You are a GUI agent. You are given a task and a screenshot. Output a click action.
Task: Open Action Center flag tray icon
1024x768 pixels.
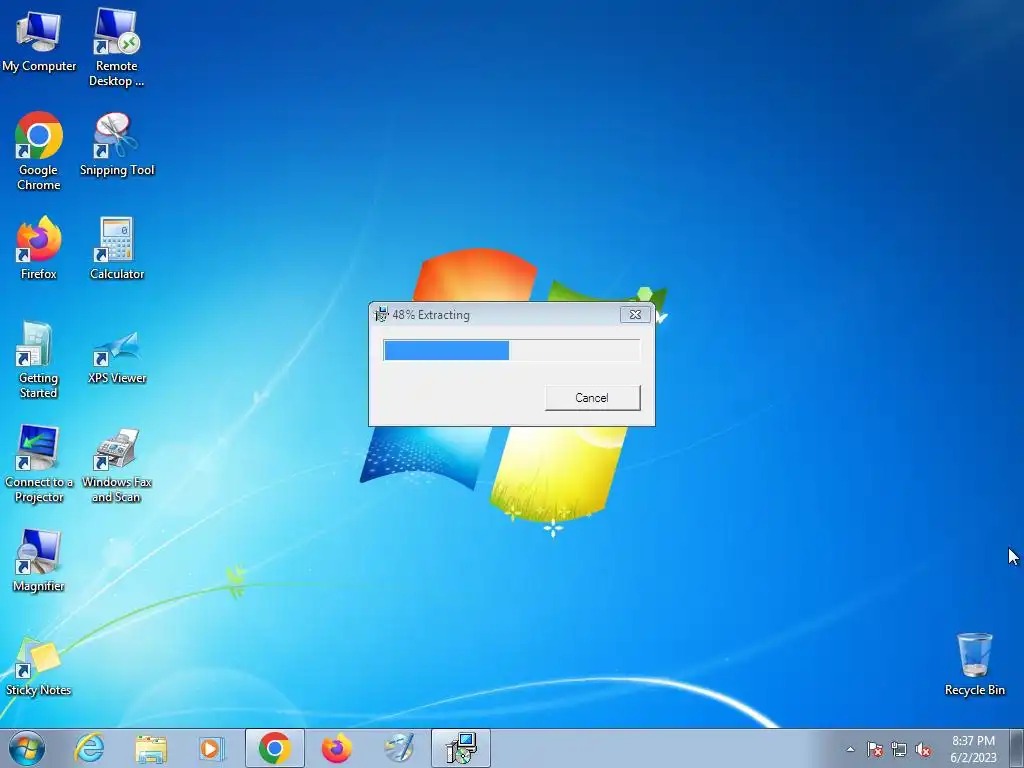coord(875,749)
